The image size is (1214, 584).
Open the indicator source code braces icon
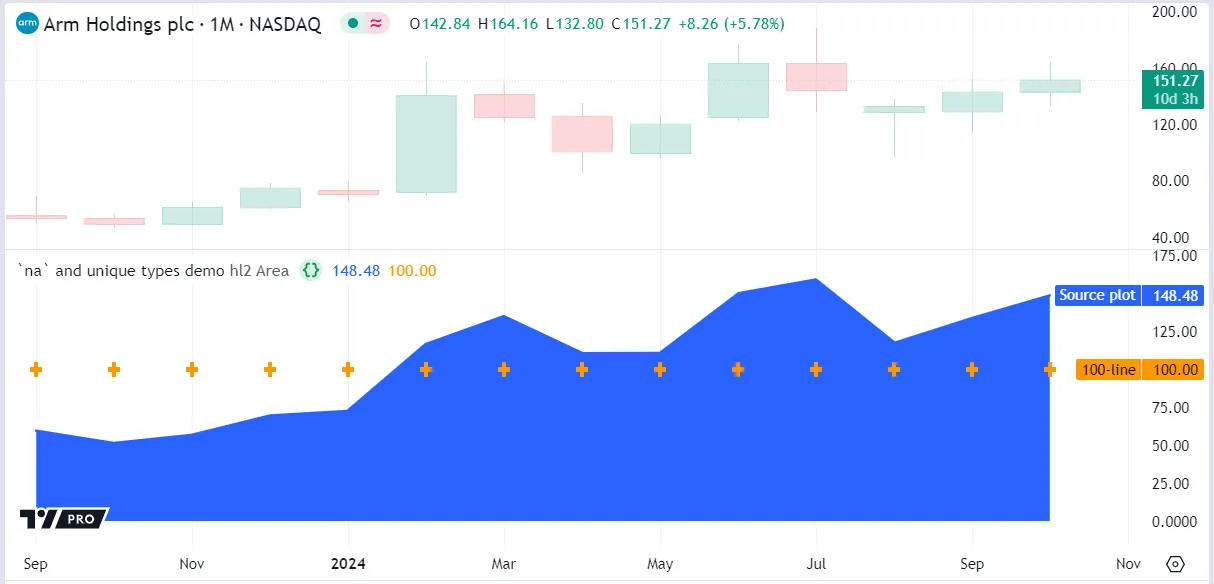[x=311, y=270]
